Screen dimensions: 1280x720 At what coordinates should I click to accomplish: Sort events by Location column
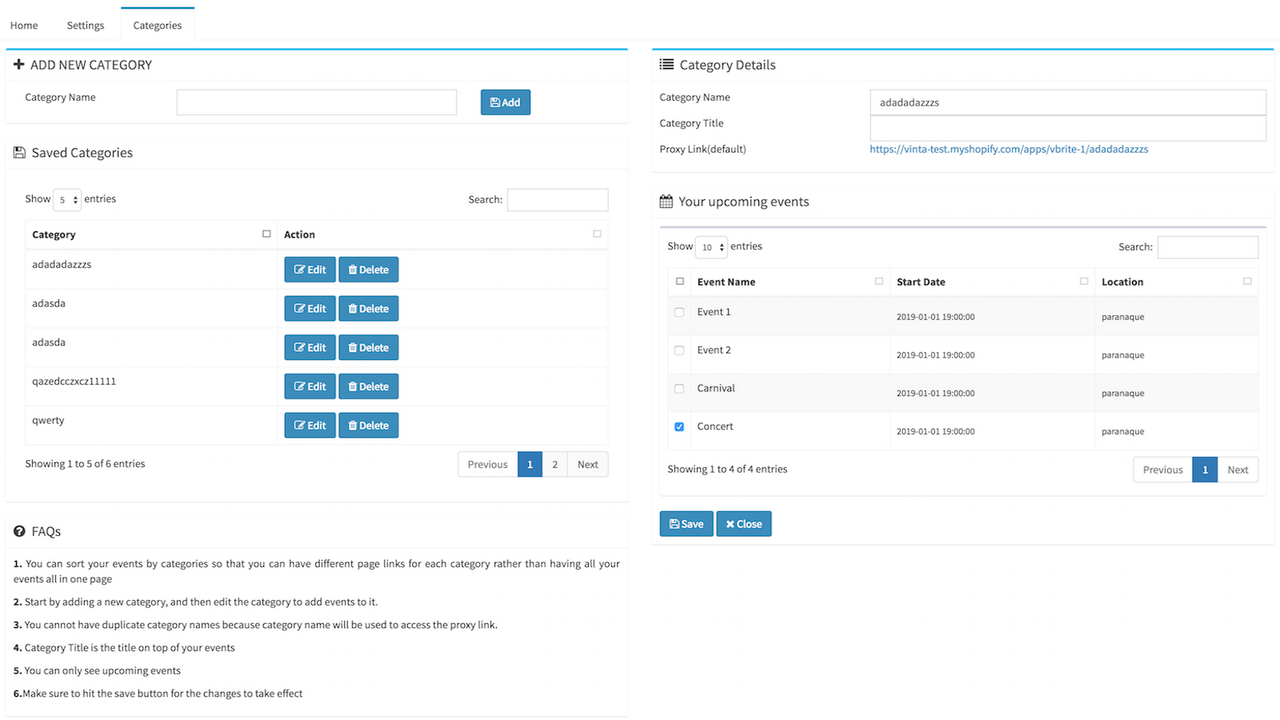click(x=1176, y=282)
